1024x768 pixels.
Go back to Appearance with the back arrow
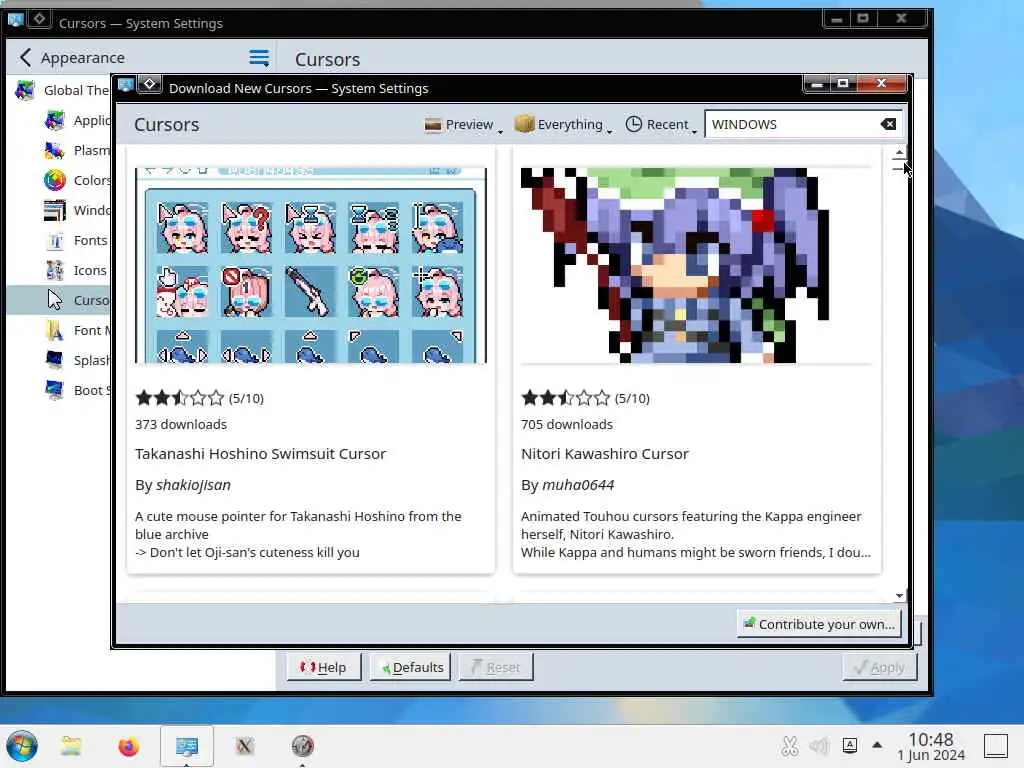pos(25,57)
